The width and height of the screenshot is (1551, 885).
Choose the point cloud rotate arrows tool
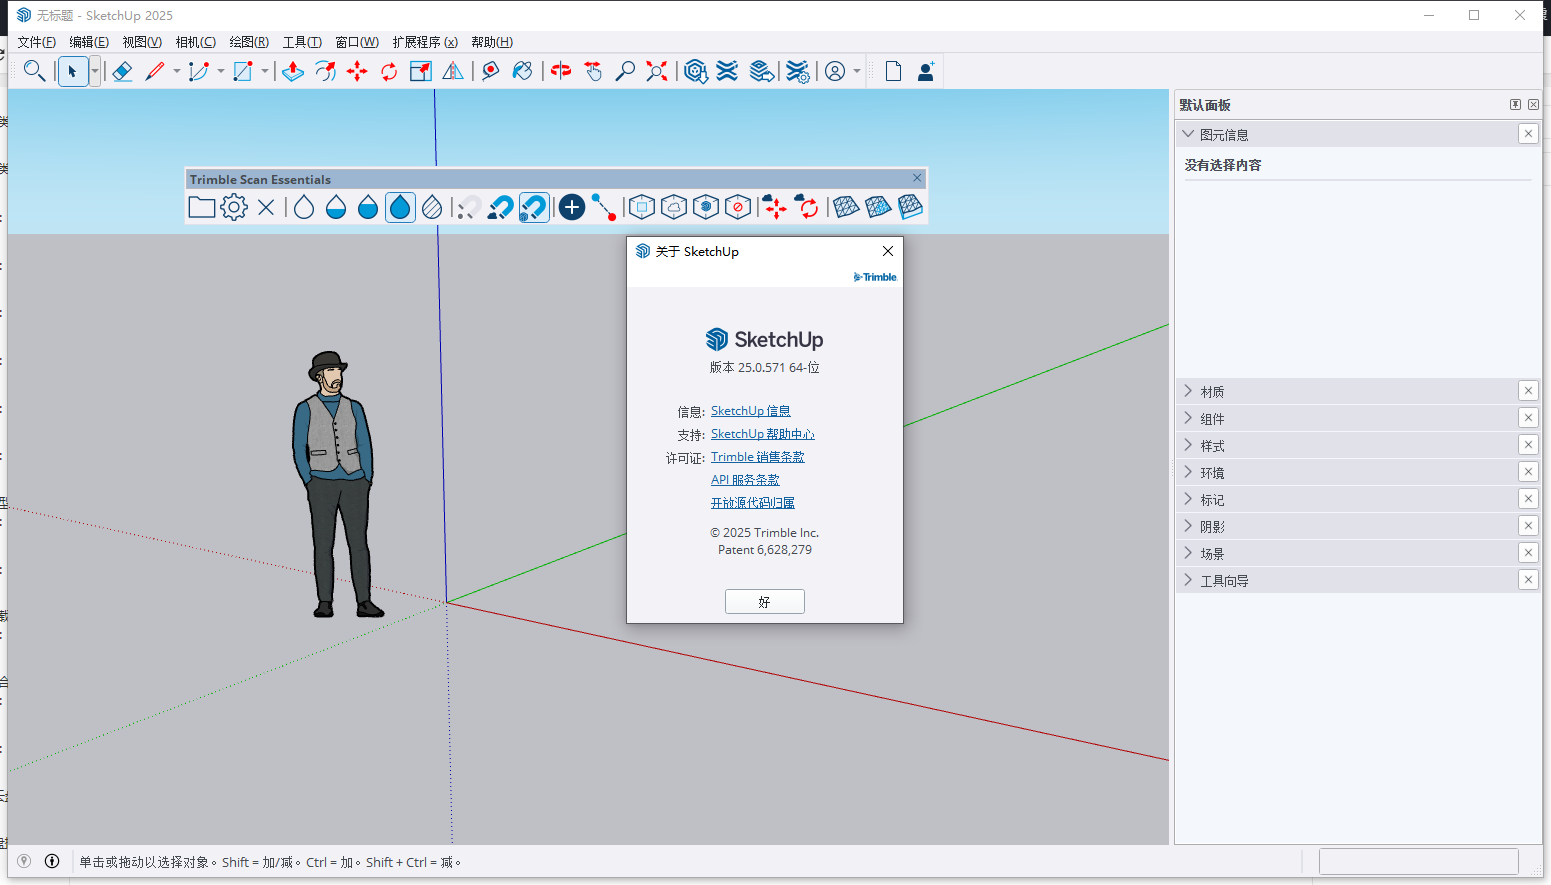(807, 207)
